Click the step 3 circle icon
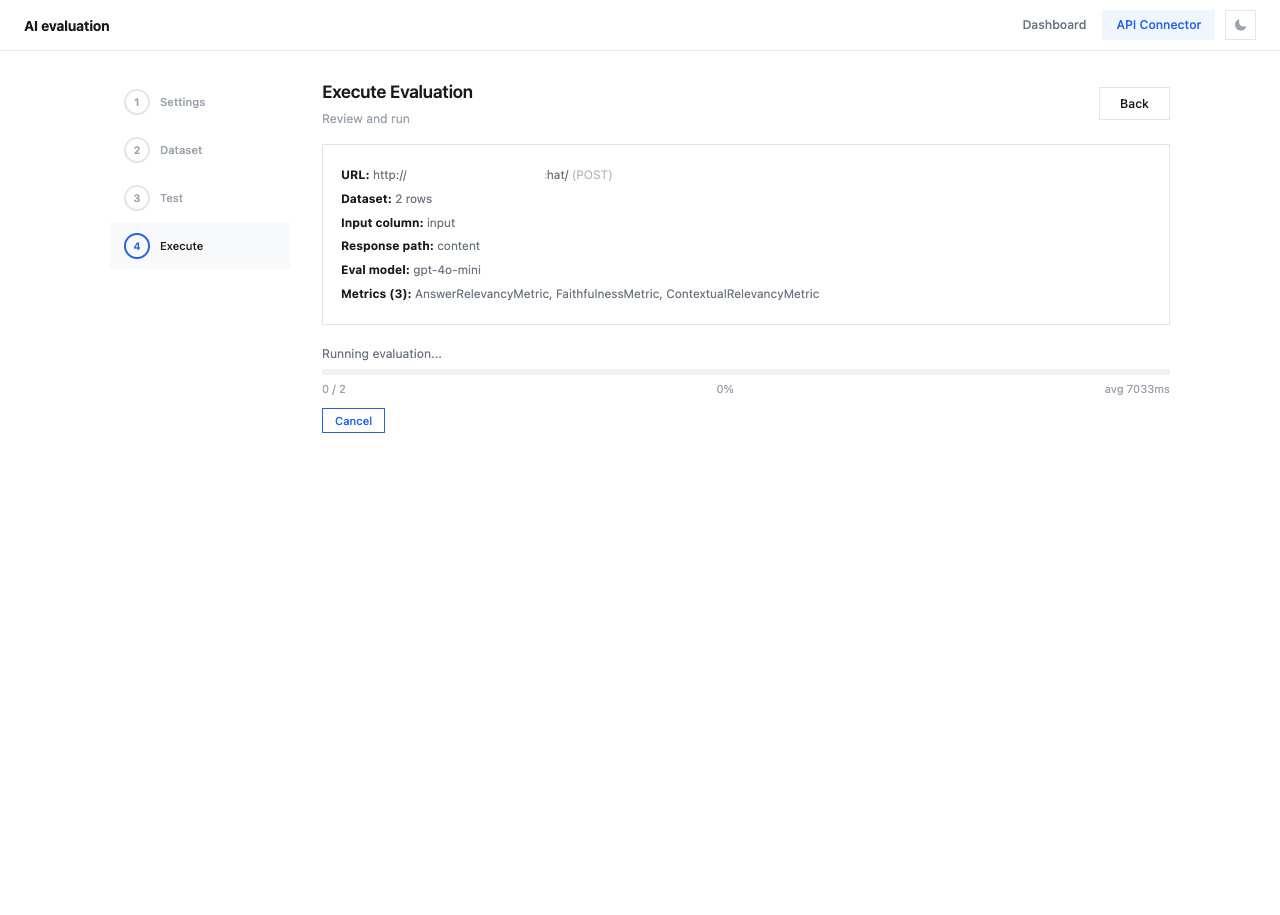Screen dimensions: 1280x915 [137, 198]
